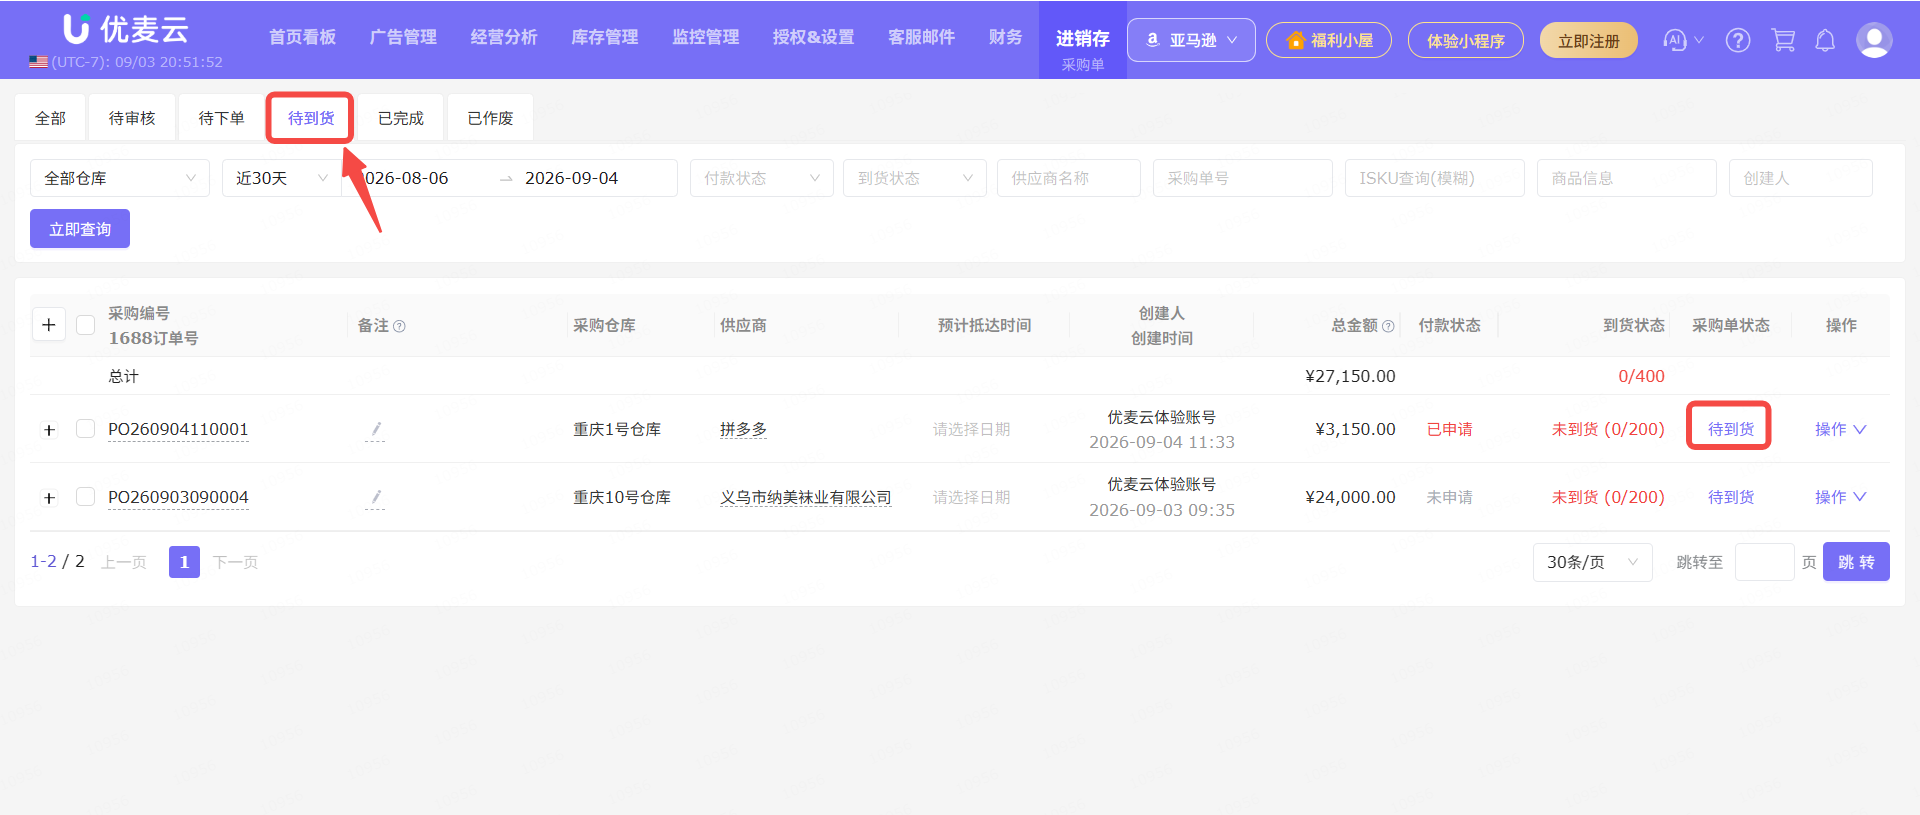Click the 立即注册 button
This screenshot has width=1920, height=815.
point(1589,40)
